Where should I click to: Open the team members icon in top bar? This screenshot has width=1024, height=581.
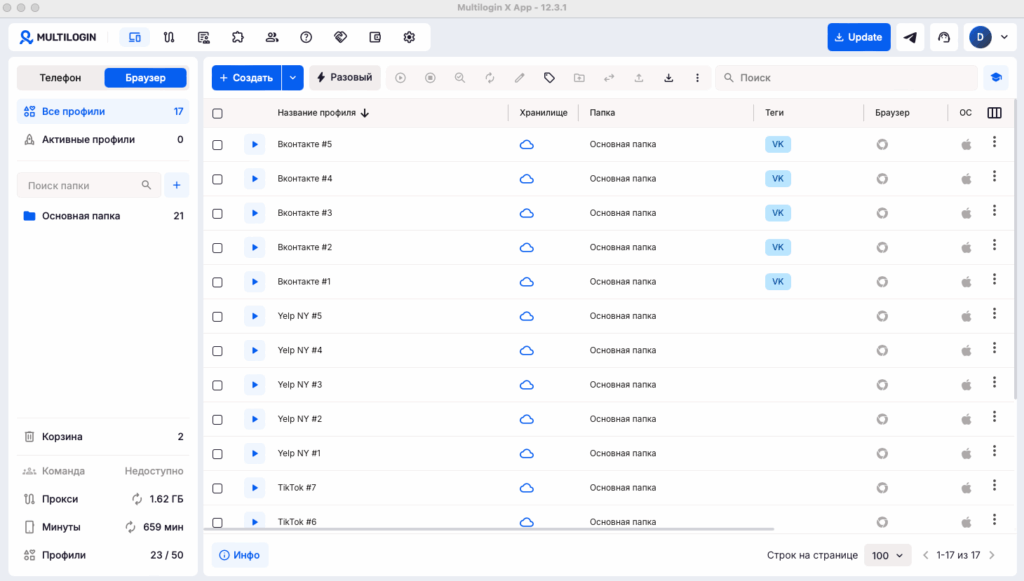pos(272,37)
